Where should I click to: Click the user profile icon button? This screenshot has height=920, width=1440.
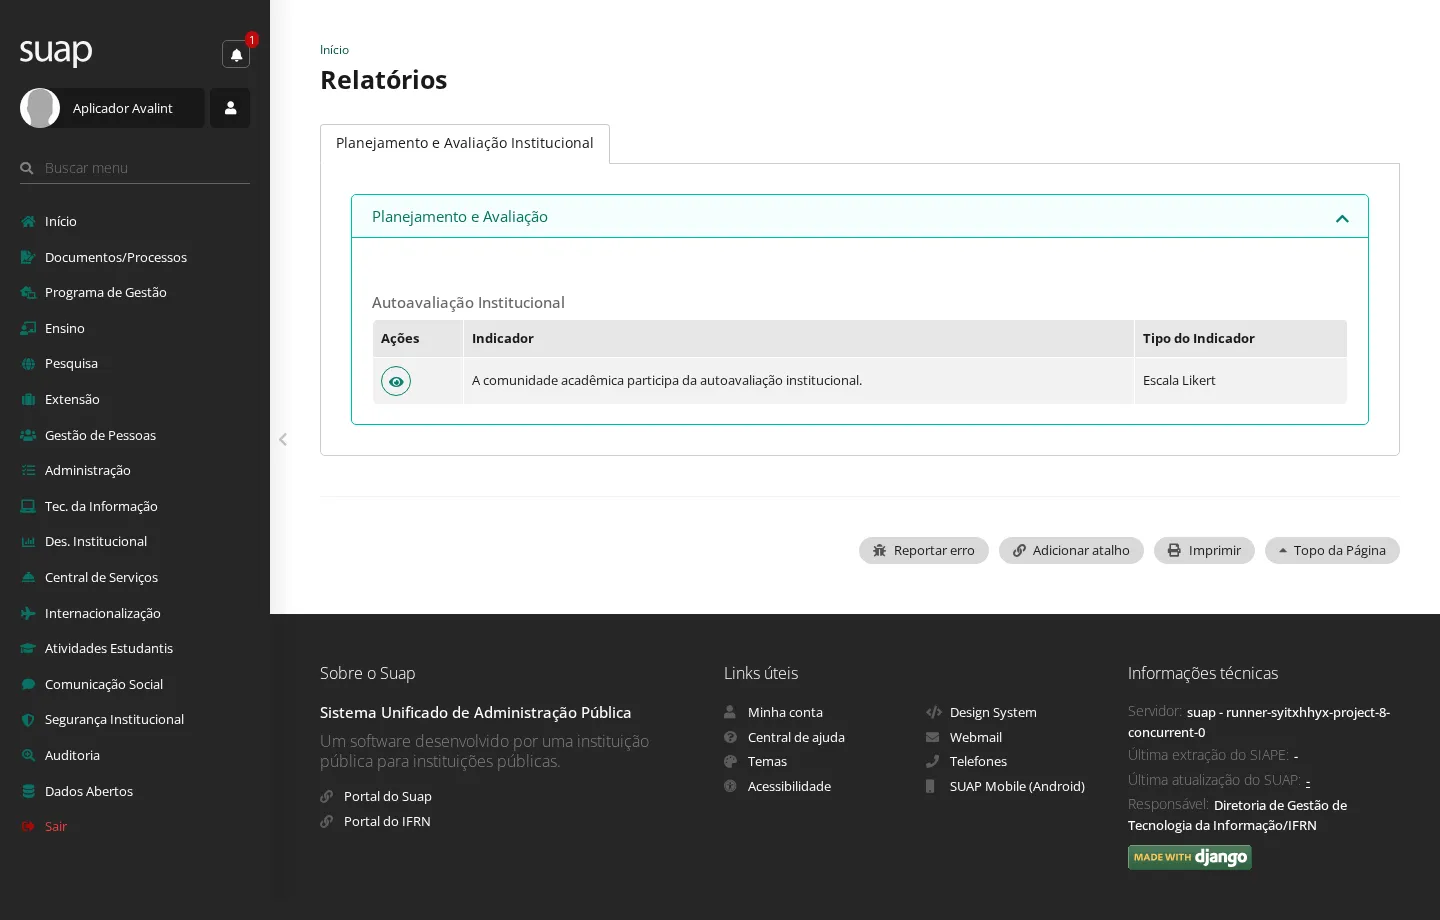tap(230, 108)
